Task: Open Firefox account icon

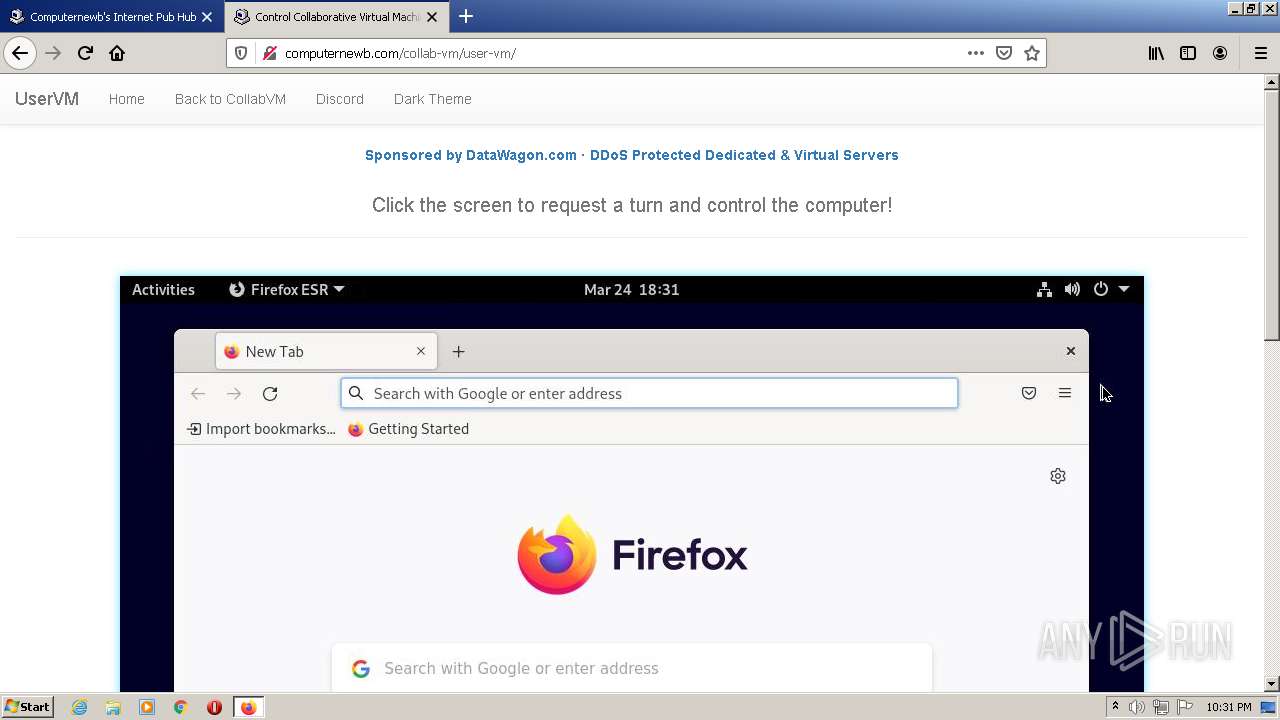Action: pyautogui.click(x=1220, y=53)
